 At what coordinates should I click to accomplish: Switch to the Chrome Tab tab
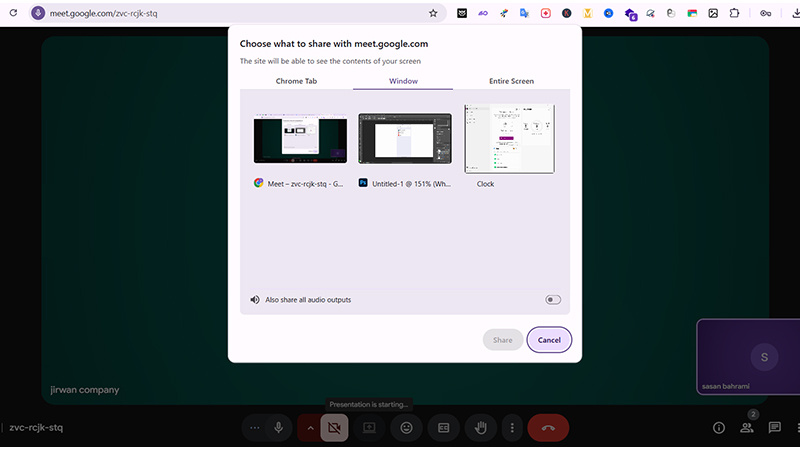click(296, 81)
